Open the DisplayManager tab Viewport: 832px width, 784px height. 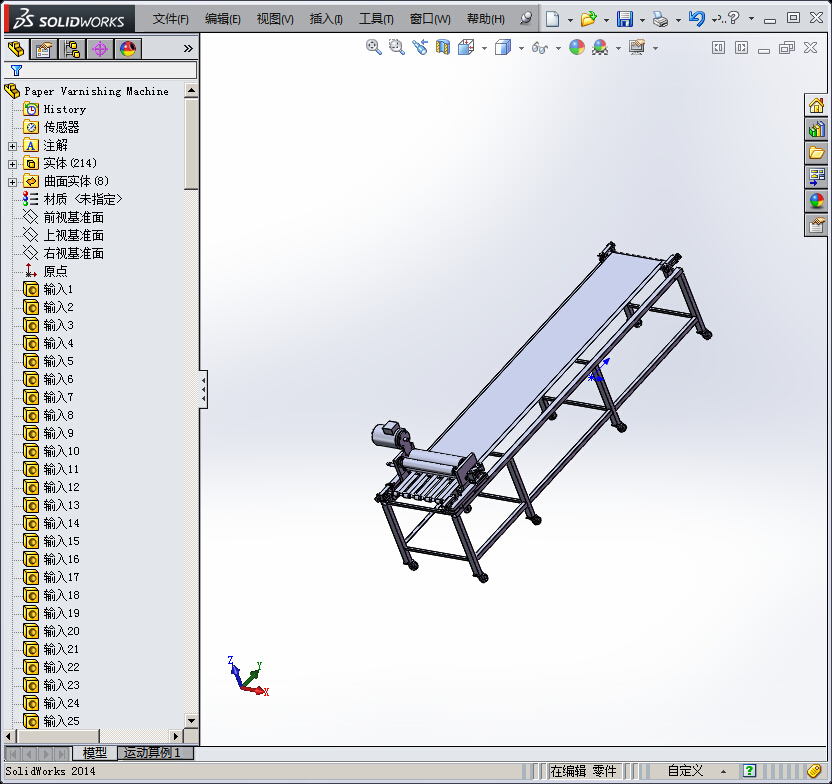(x=128, y=49)
